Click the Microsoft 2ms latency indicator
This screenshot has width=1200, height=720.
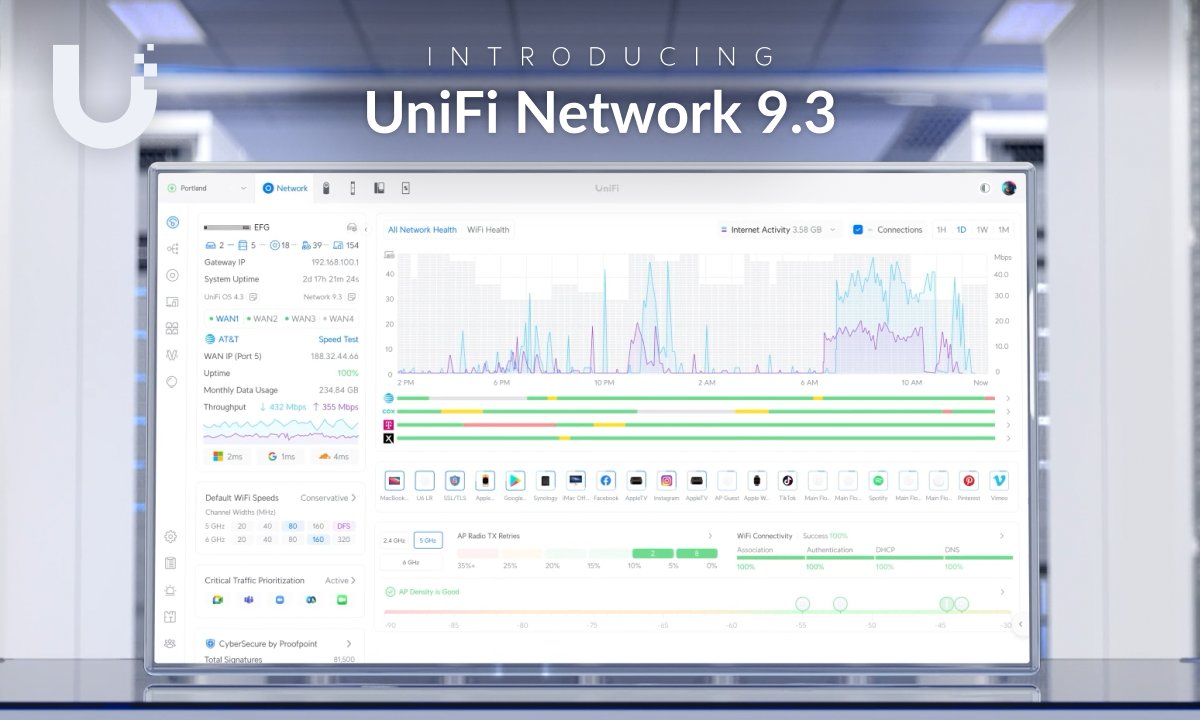pyautogui.click(x=229, y=456)
